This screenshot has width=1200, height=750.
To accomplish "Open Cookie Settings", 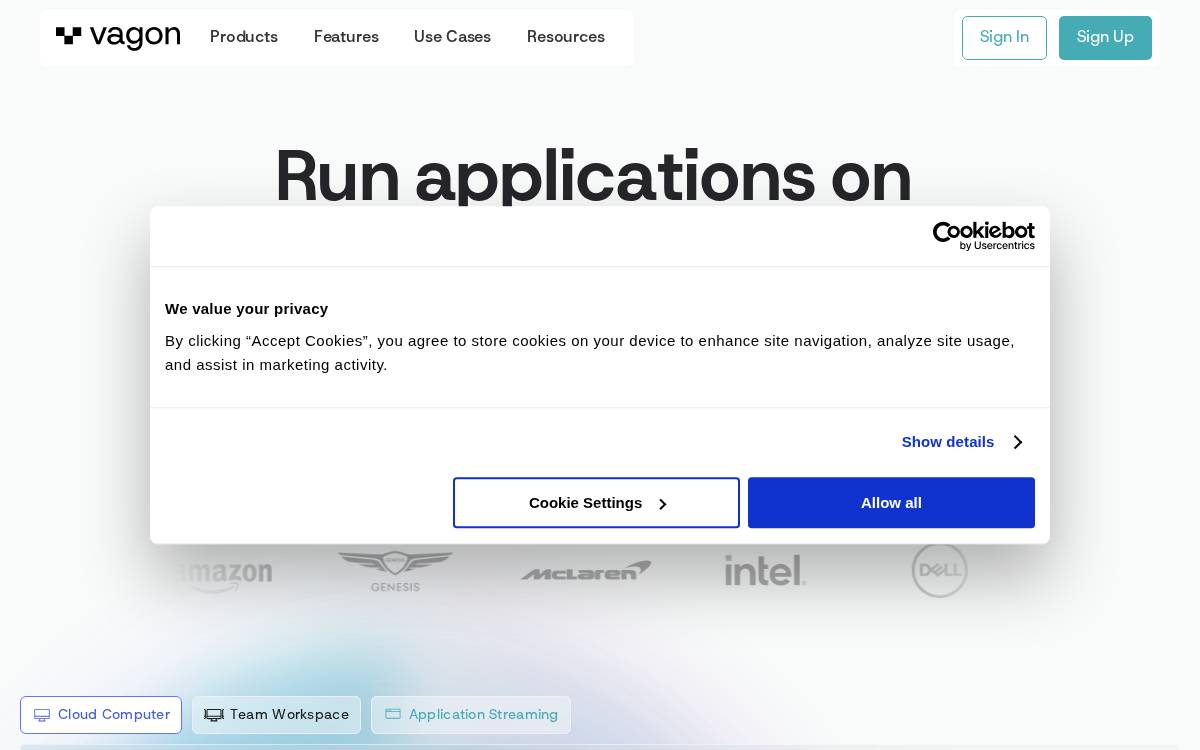I will (x=596, y=503).
